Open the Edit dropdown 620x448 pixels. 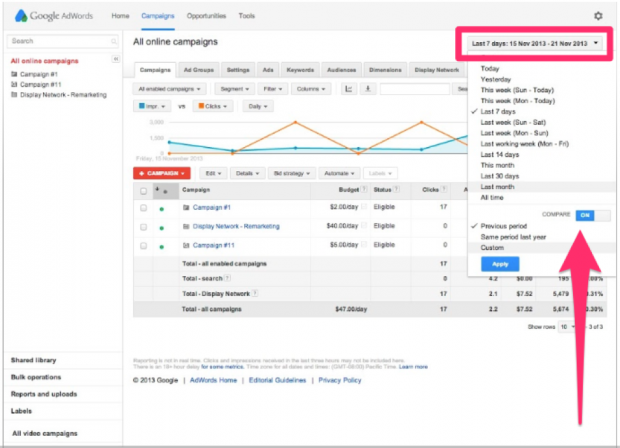click(x=213, y=173)
